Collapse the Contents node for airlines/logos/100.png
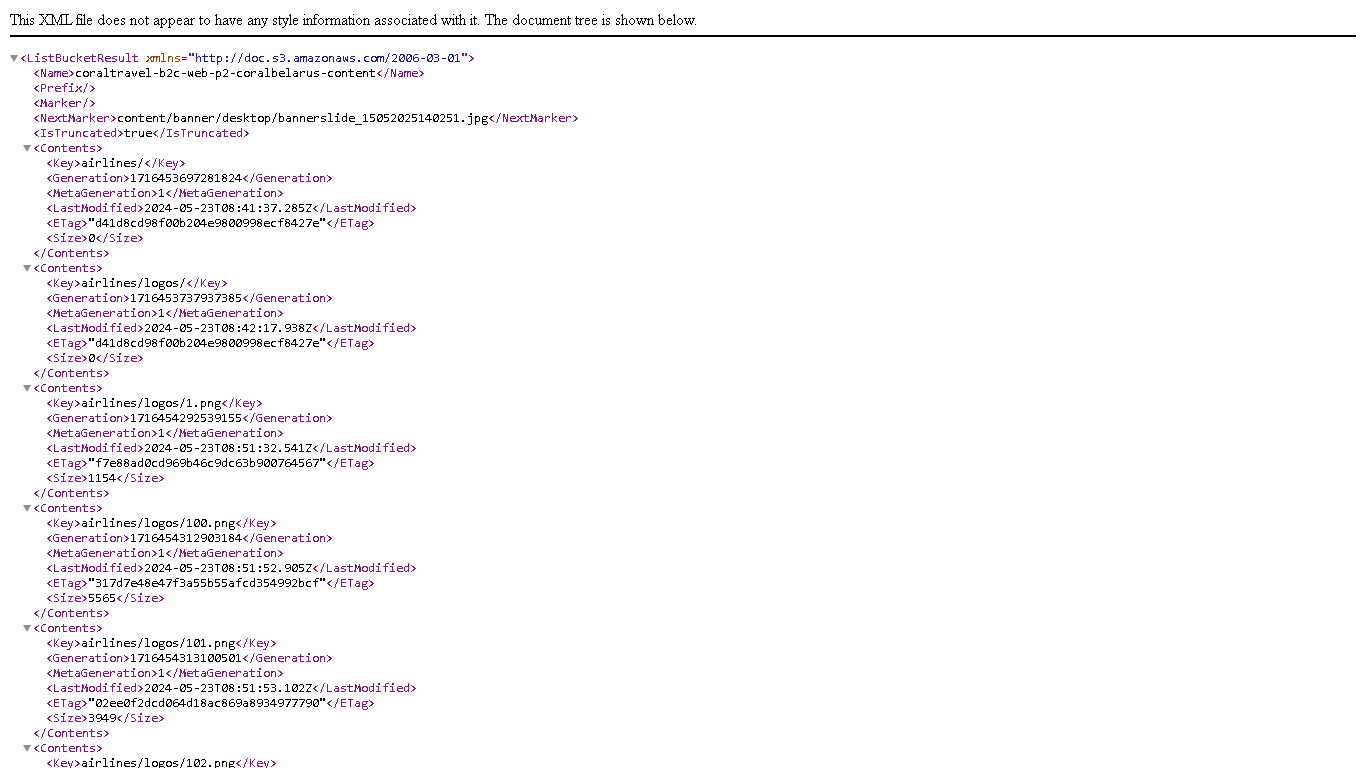Image resolution: width=1366 pixels, height=768 pixels. pos(28,508)
